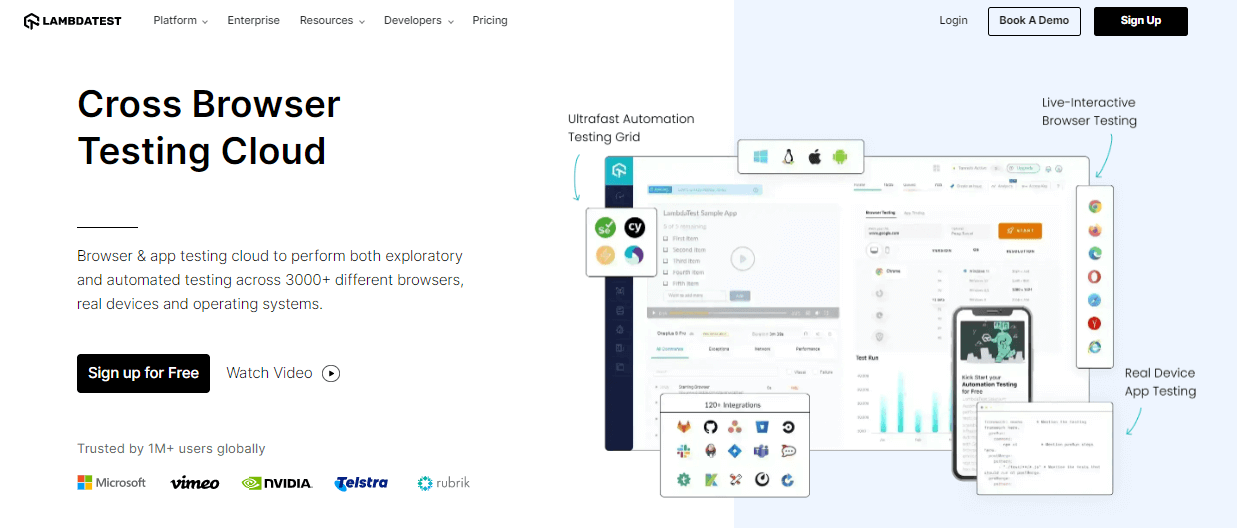
Task: Click the Katalon 'K' integration icon
Action: pos(710,479)
